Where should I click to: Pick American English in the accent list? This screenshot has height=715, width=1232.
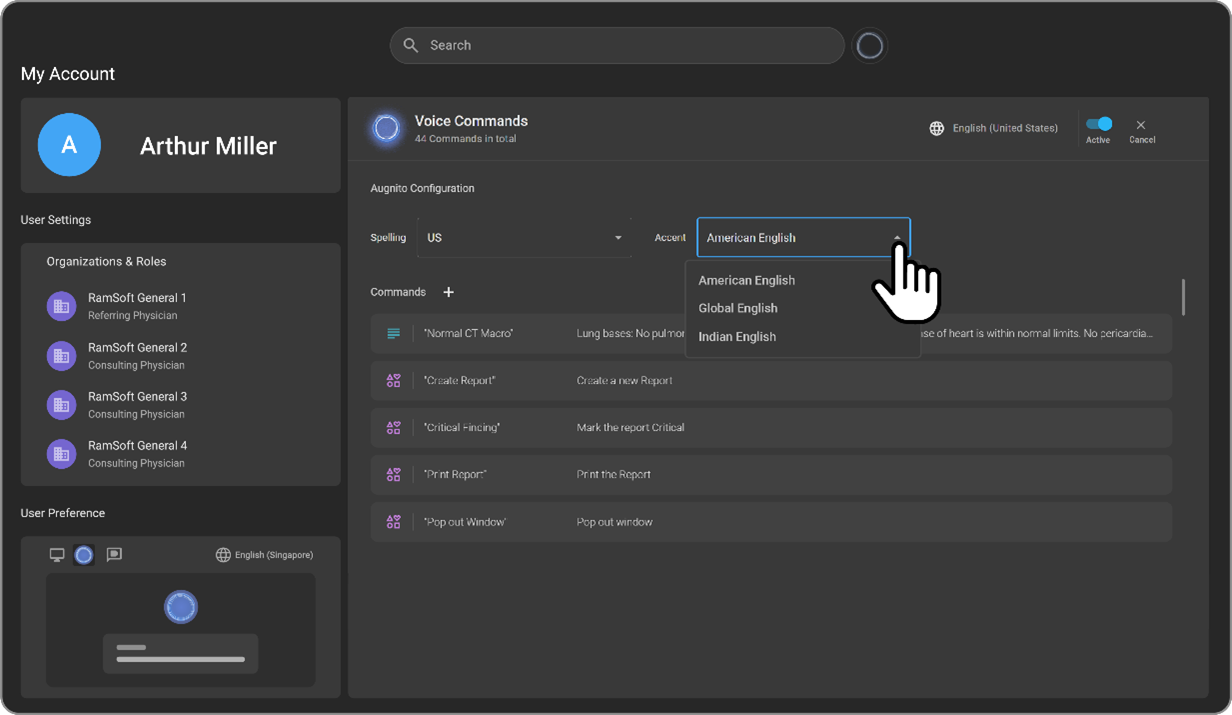(747, 280)
